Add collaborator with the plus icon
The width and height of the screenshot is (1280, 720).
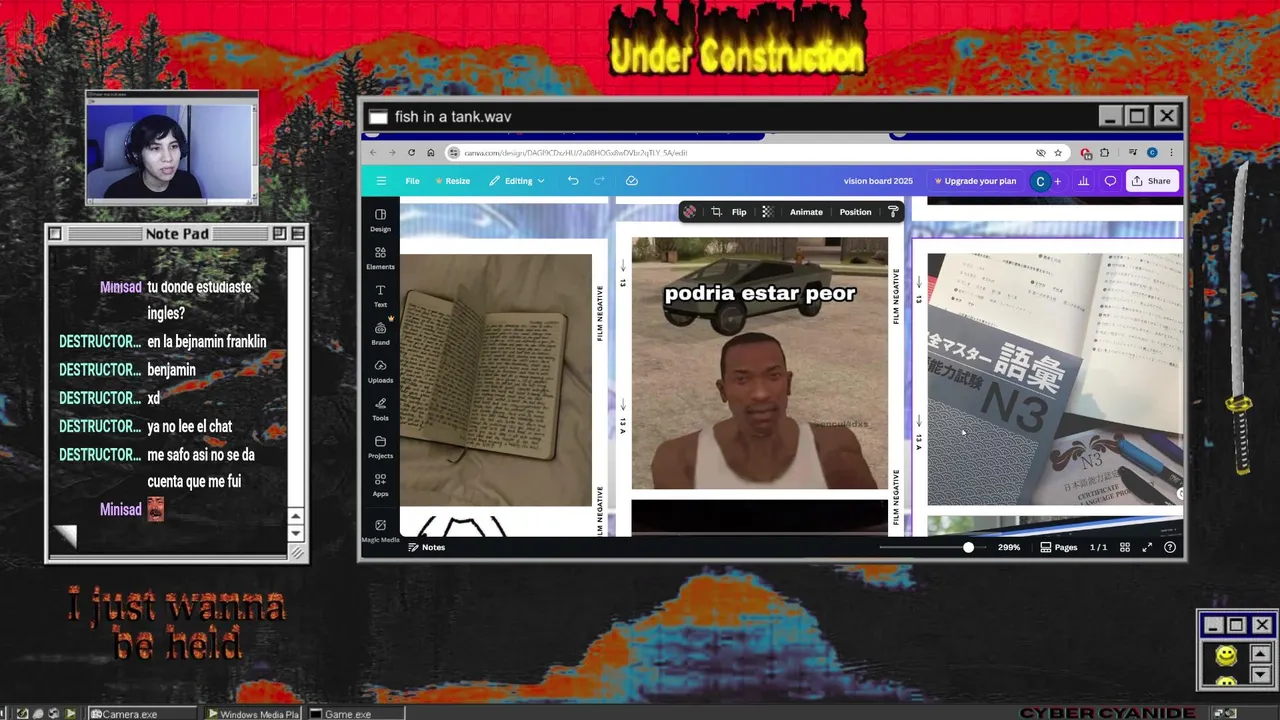[1057, 181]
